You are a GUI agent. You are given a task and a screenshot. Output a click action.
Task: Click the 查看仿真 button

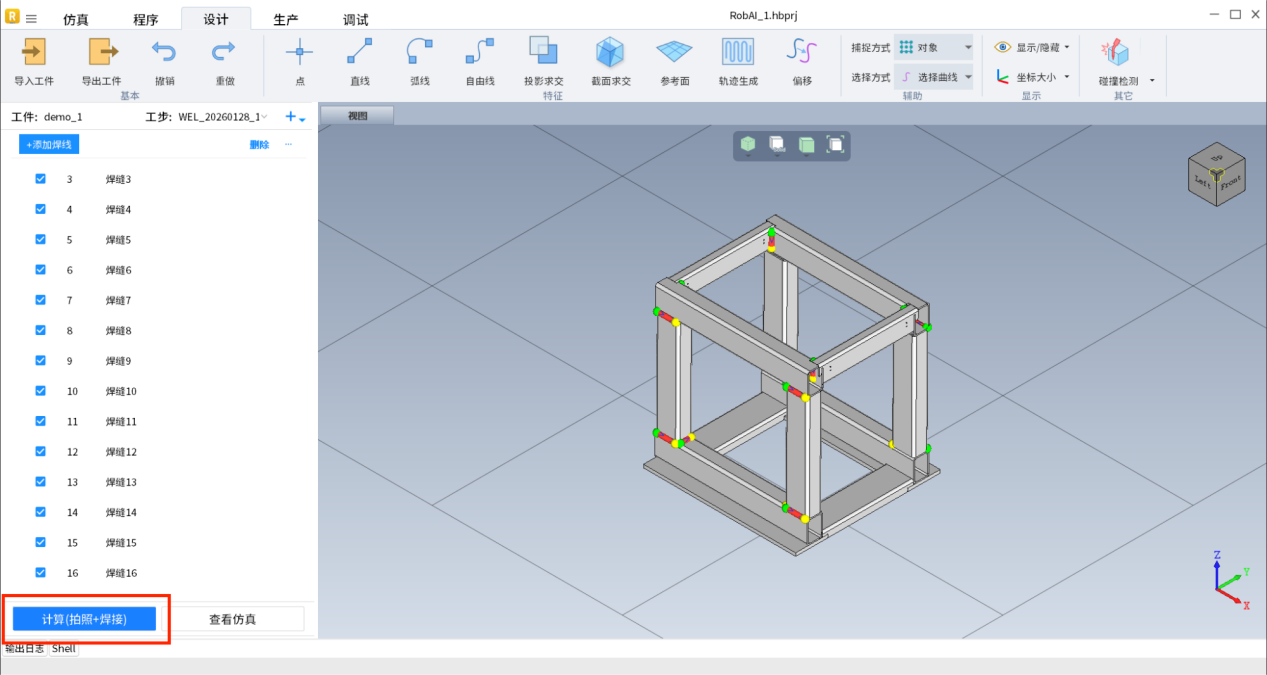pos(232,619)
